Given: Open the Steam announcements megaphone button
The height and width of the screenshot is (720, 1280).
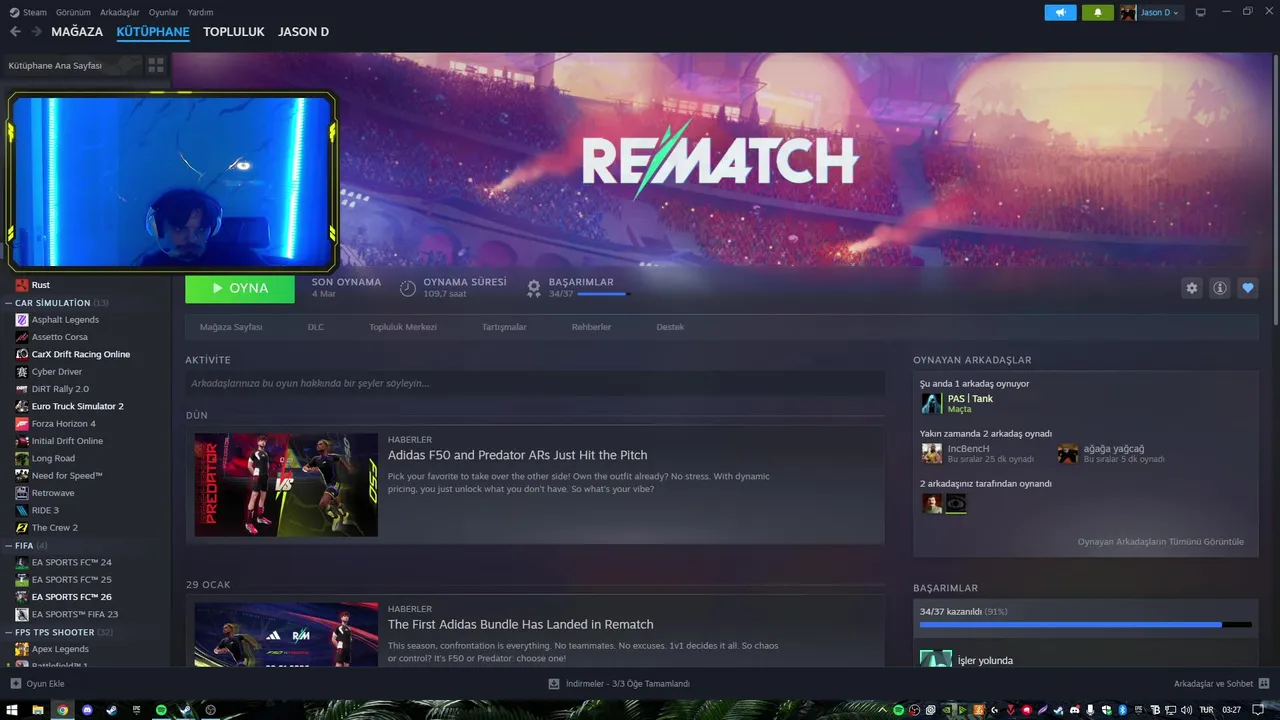Looking at the screenshot, I should coord(1060,12).
